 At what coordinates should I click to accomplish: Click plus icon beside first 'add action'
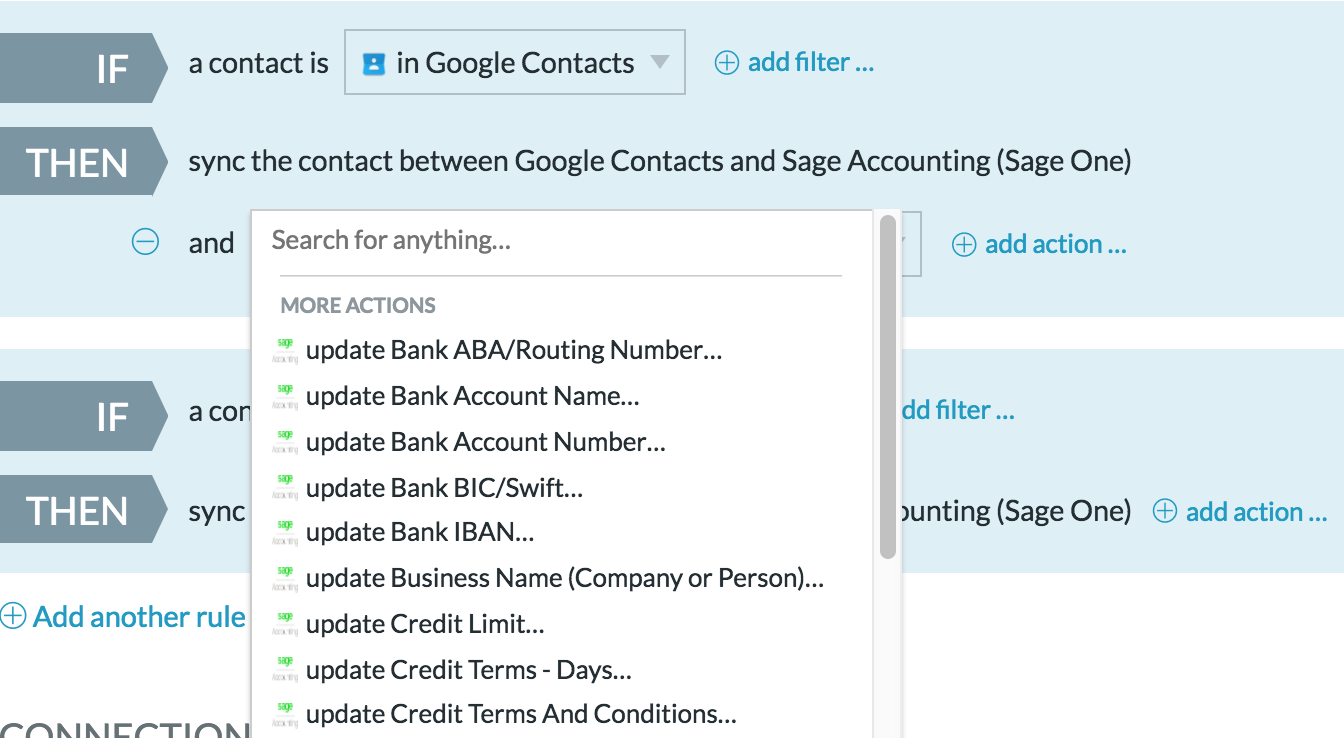(x=964, y=245)
